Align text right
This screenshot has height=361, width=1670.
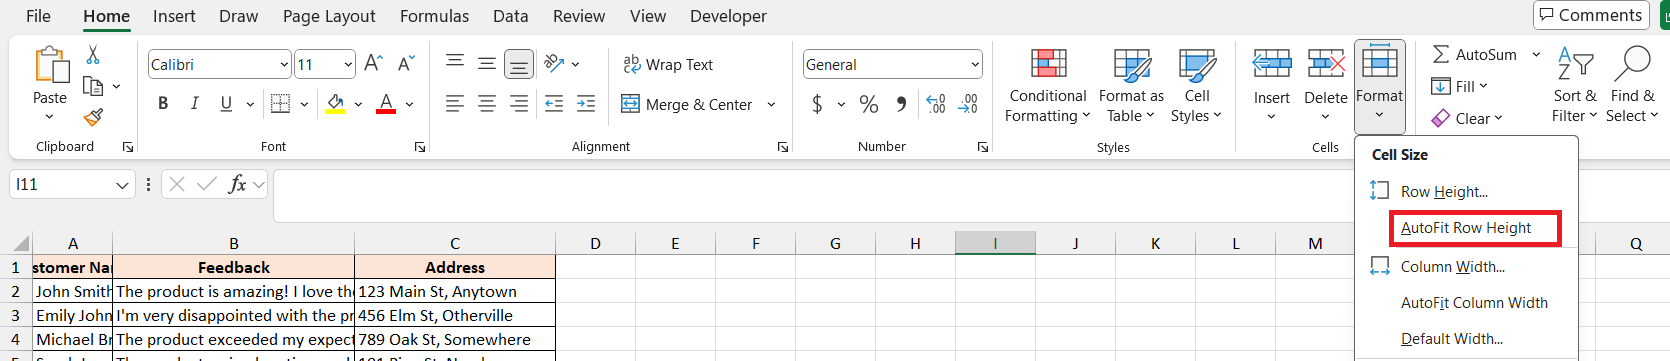point(519,104)
